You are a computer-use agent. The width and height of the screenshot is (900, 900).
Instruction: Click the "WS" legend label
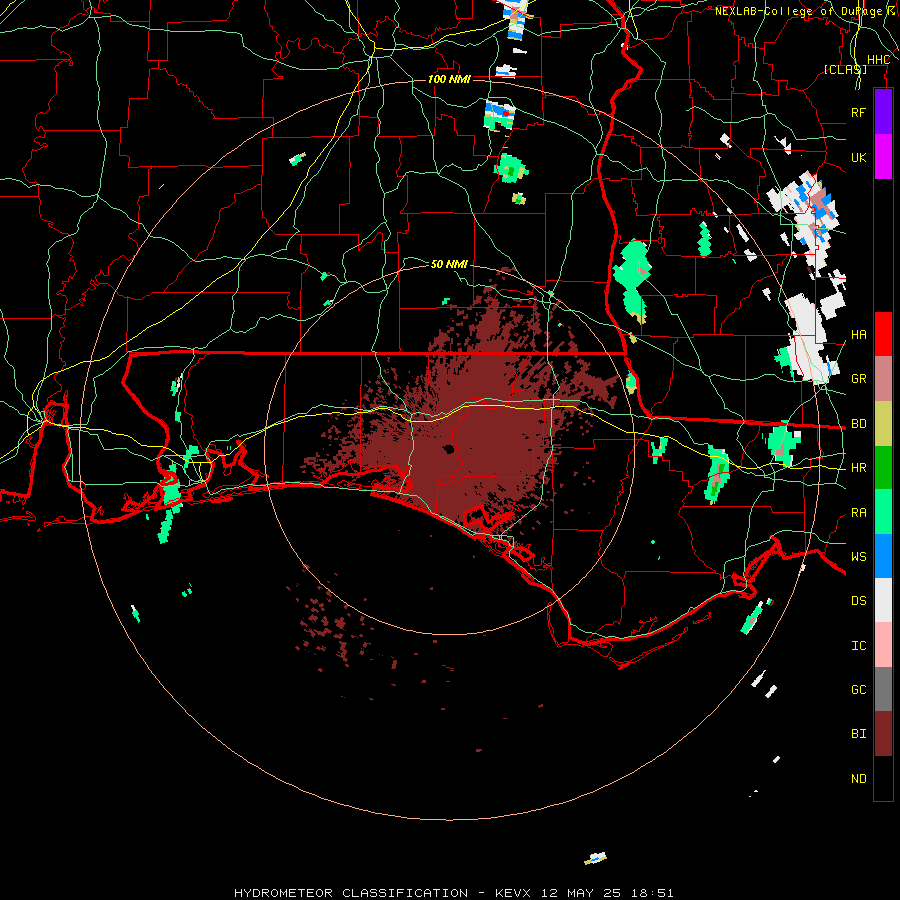[859, 557]
